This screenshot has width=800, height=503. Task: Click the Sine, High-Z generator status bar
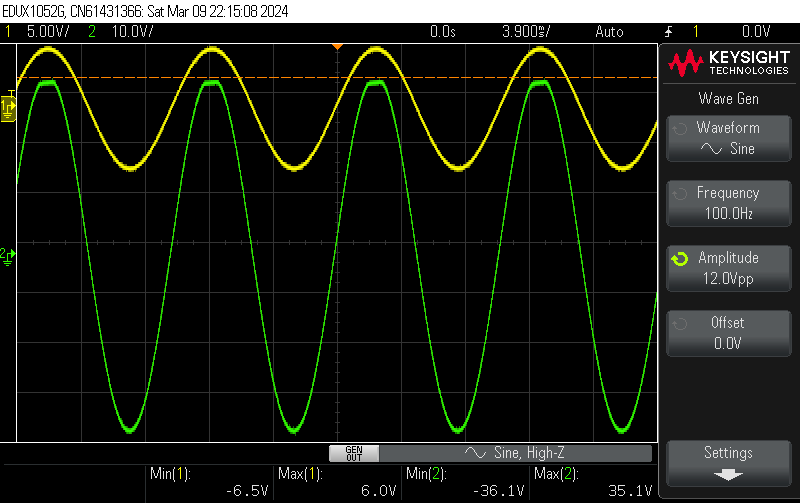pyautogui.click(x=515, y=453)
